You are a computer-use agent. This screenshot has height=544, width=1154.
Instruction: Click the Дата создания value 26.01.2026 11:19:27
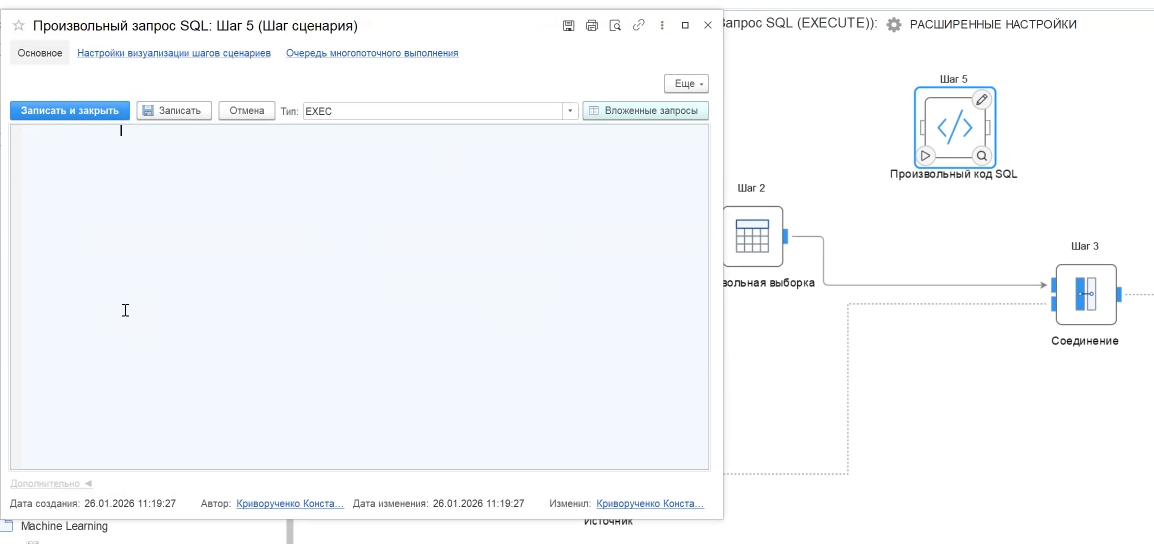tap(130, 504)
